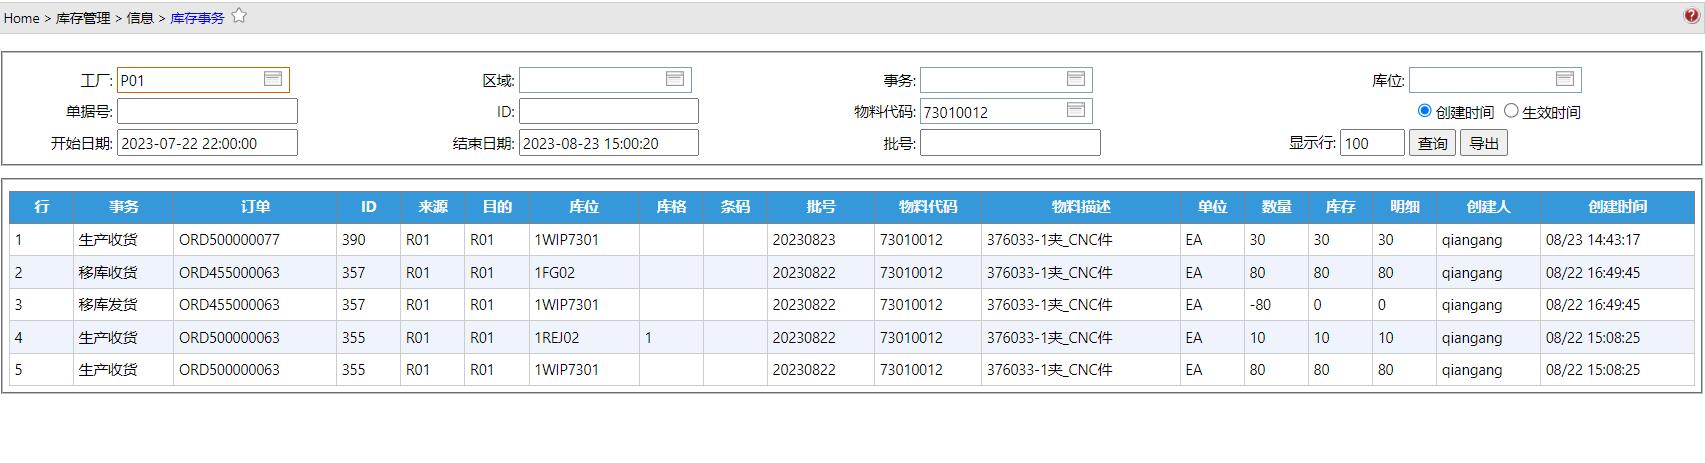Screen dimensions: 1705x463
Task: Open the 库位 field picker icon
Action: click(x=1565, y=79)
